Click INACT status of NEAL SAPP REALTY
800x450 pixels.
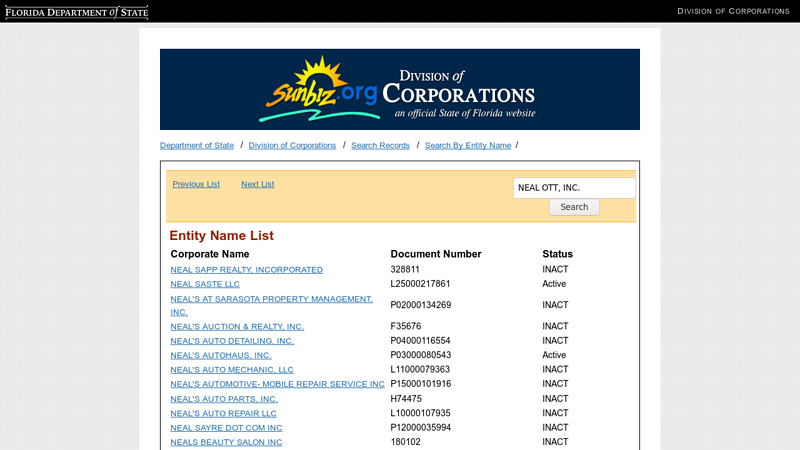(555, 269)
